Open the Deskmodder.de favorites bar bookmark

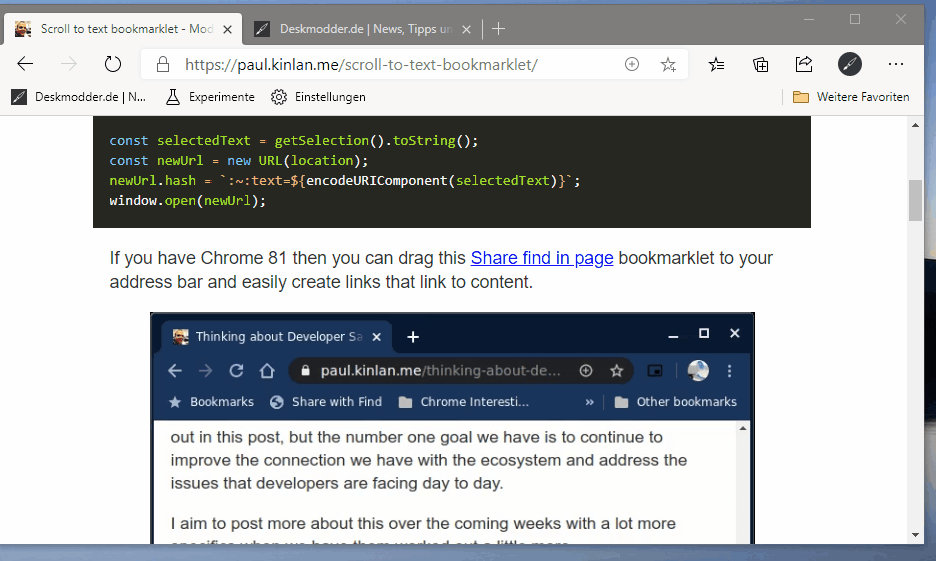click(79, 97)
